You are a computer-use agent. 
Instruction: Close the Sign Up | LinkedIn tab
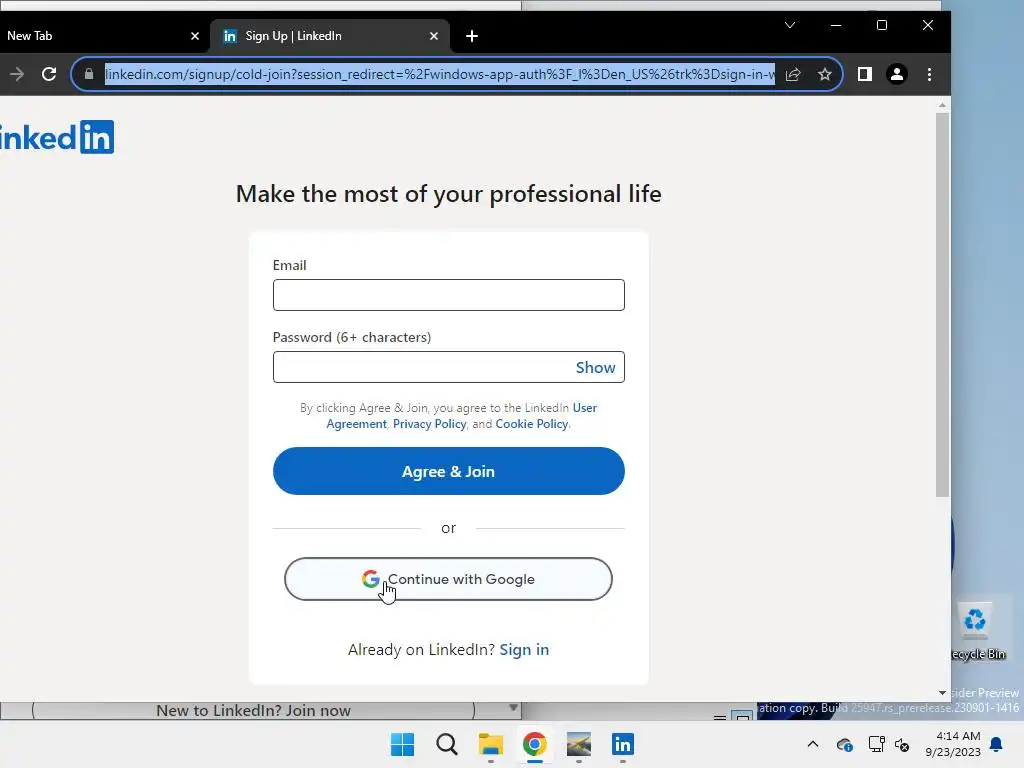pyautogui.click(x=434, y=36)
